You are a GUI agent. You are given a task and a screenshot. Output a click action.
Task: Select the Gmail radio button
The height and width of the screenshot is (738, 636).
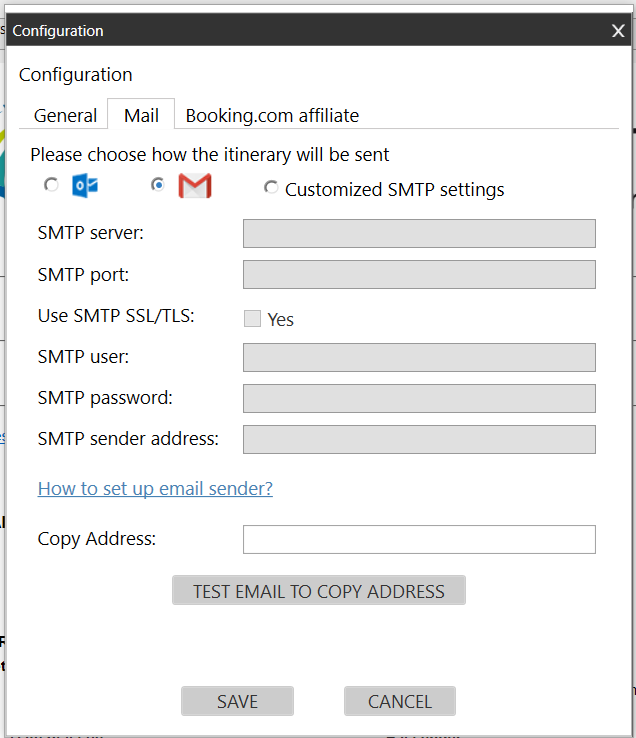(157, 185)
